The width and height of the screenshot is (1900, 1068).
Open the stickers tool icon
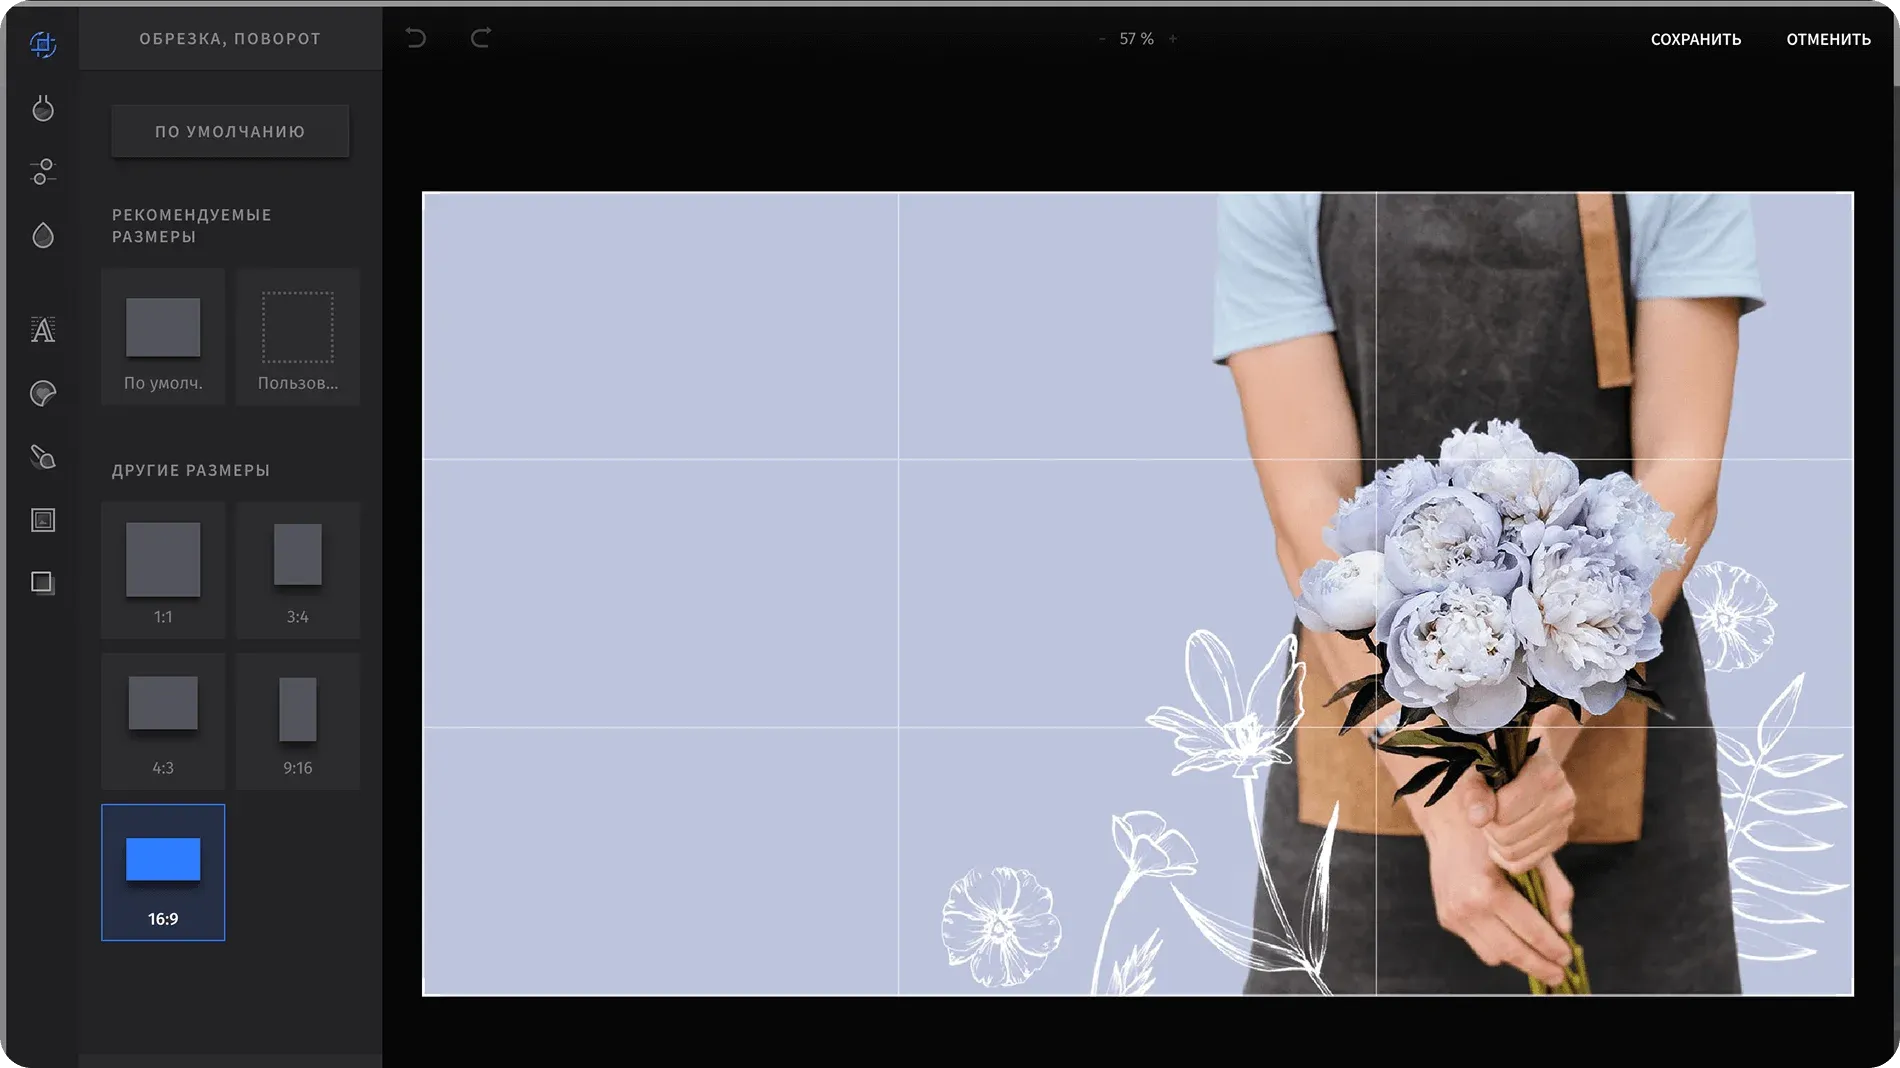(42, 394)
